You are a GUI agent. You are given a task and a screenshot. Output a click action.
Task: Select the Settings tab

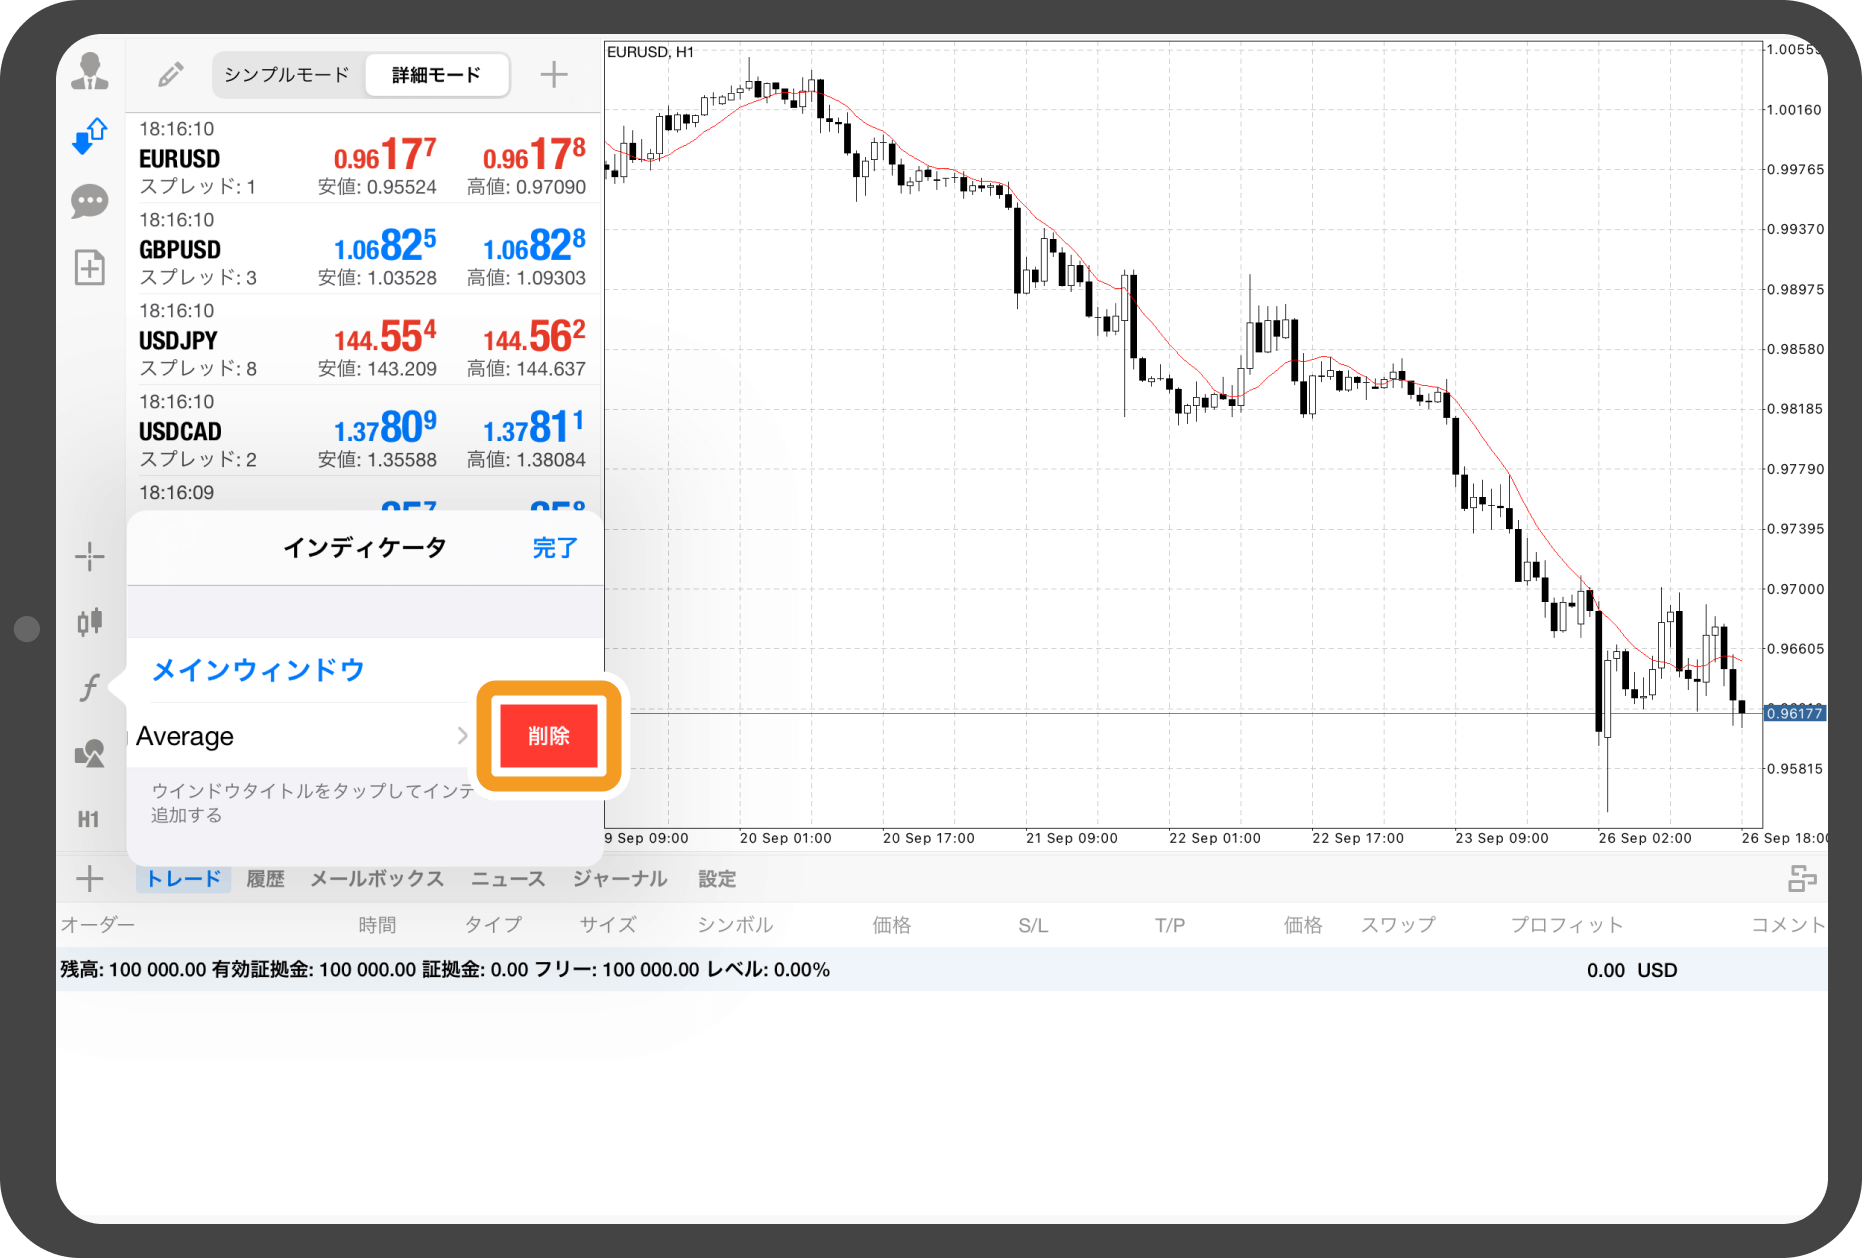click(x=717, y=879)
